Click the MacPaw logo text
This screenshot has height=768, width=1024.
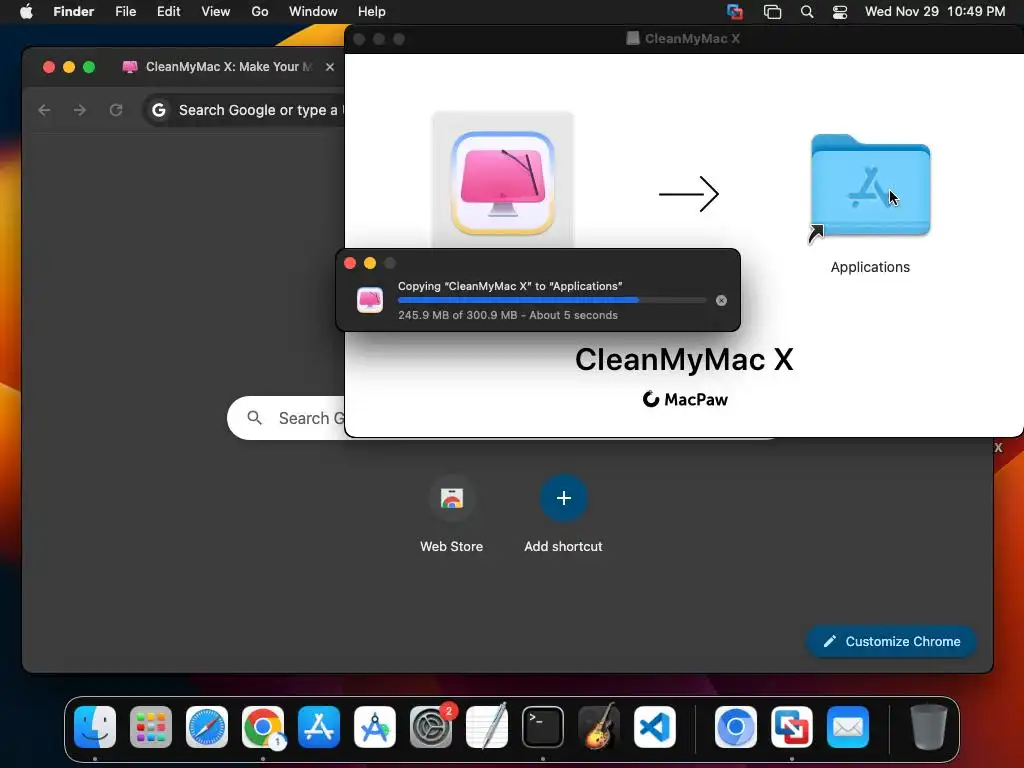pos(685,399)
